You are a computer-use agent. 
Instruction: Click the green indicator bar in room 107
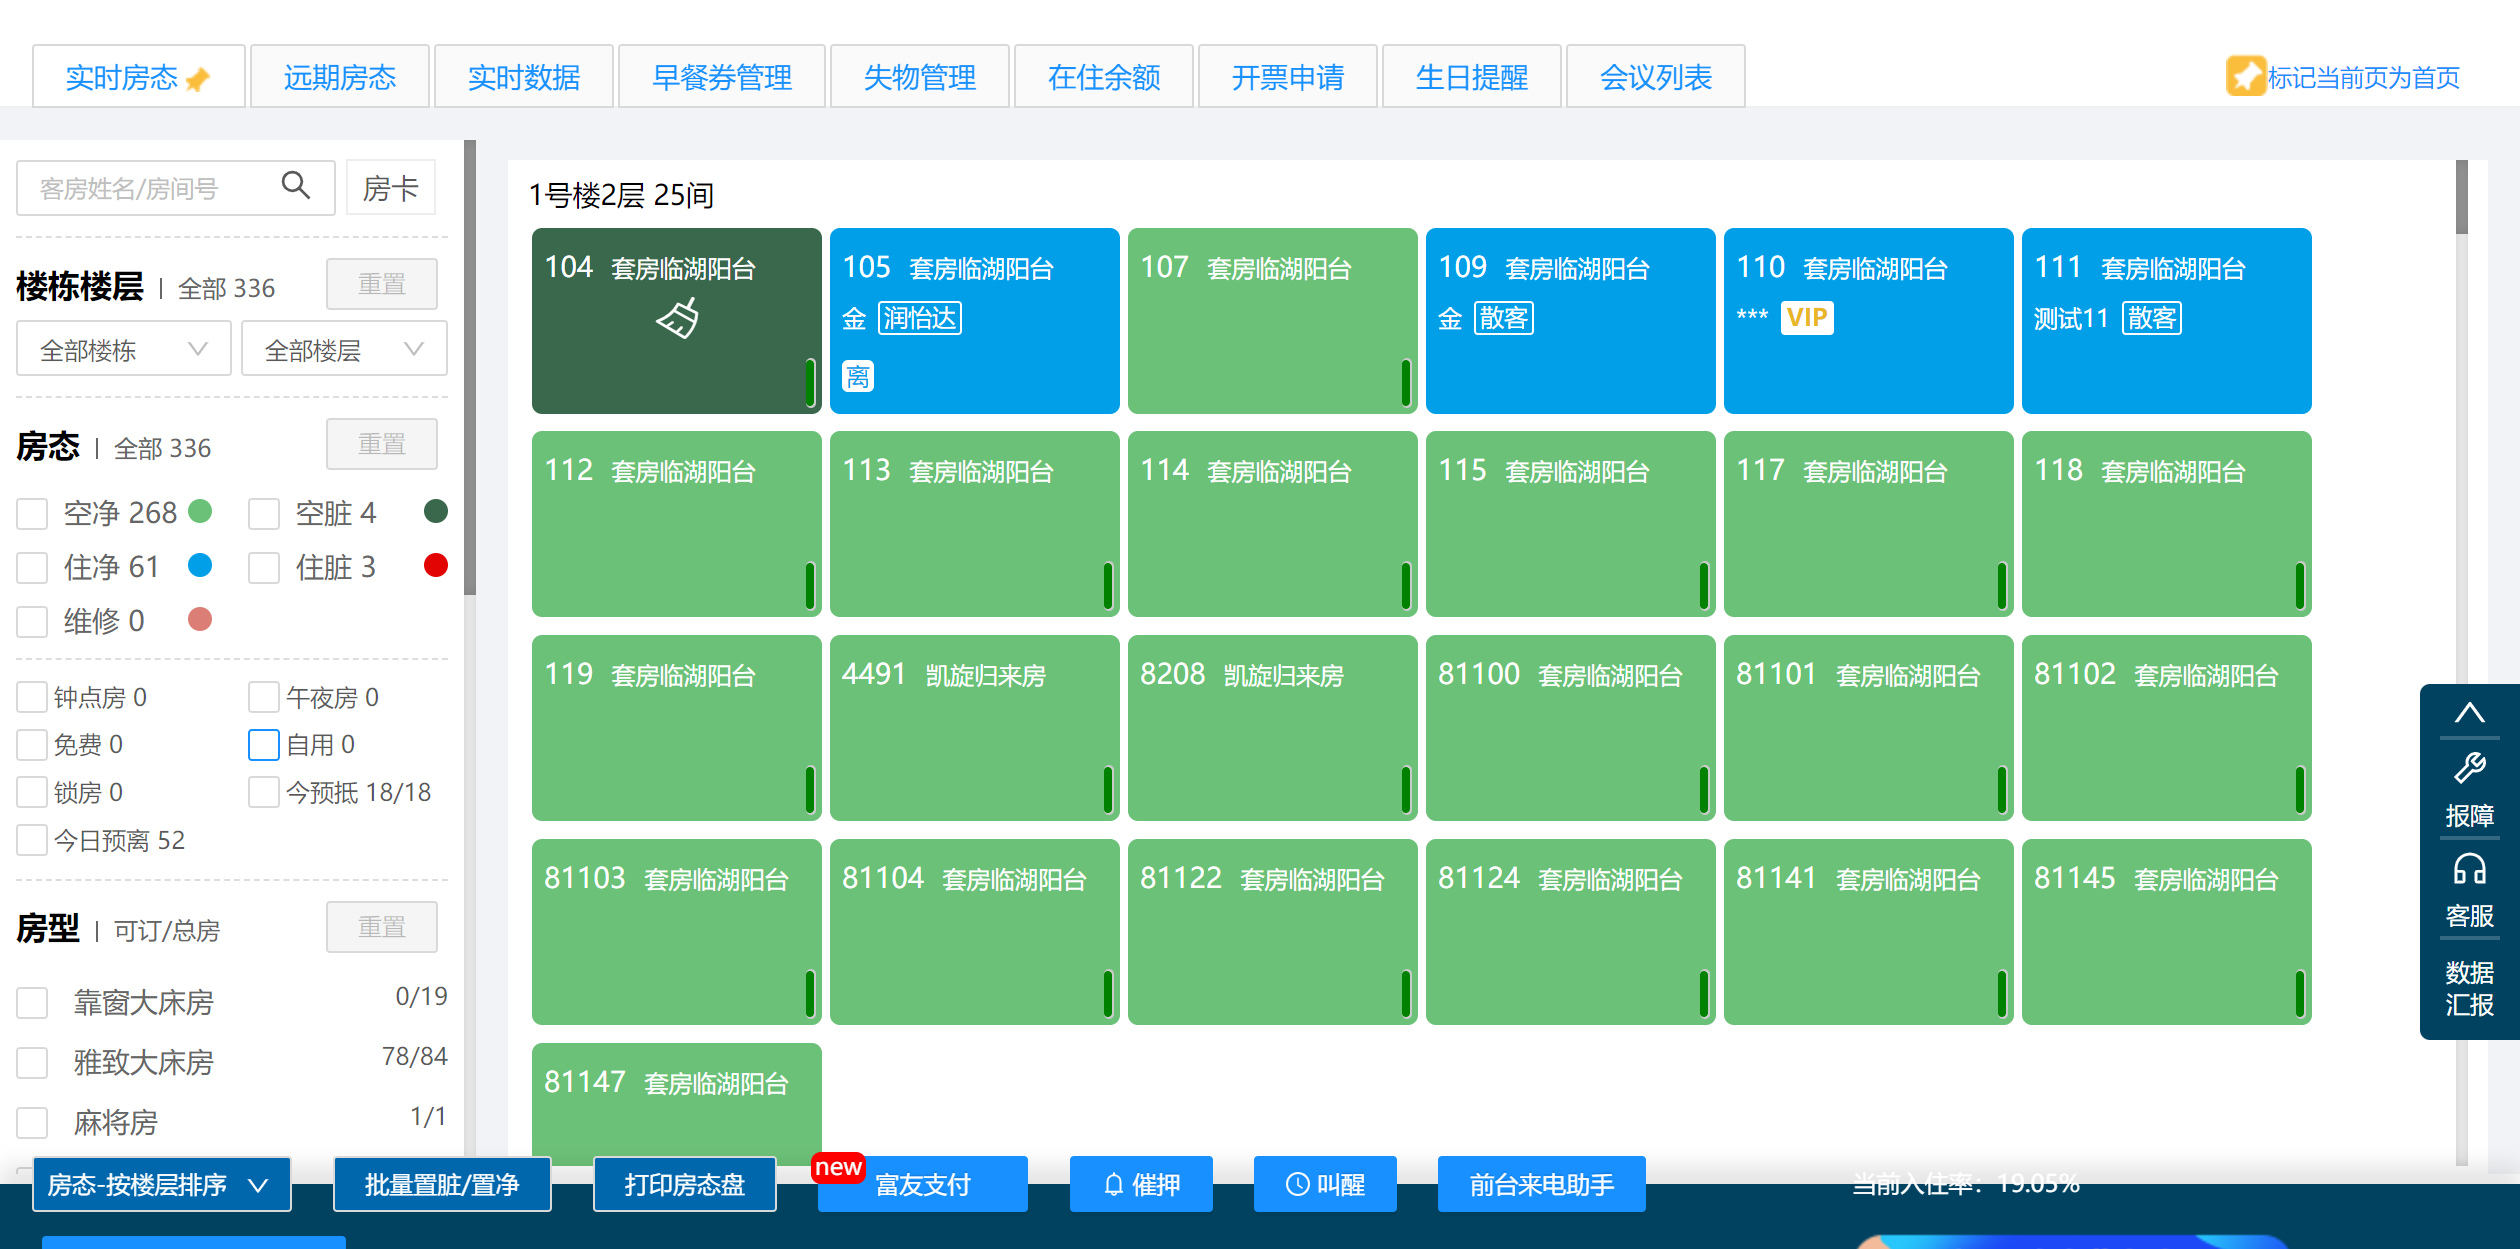[1405, 382]
